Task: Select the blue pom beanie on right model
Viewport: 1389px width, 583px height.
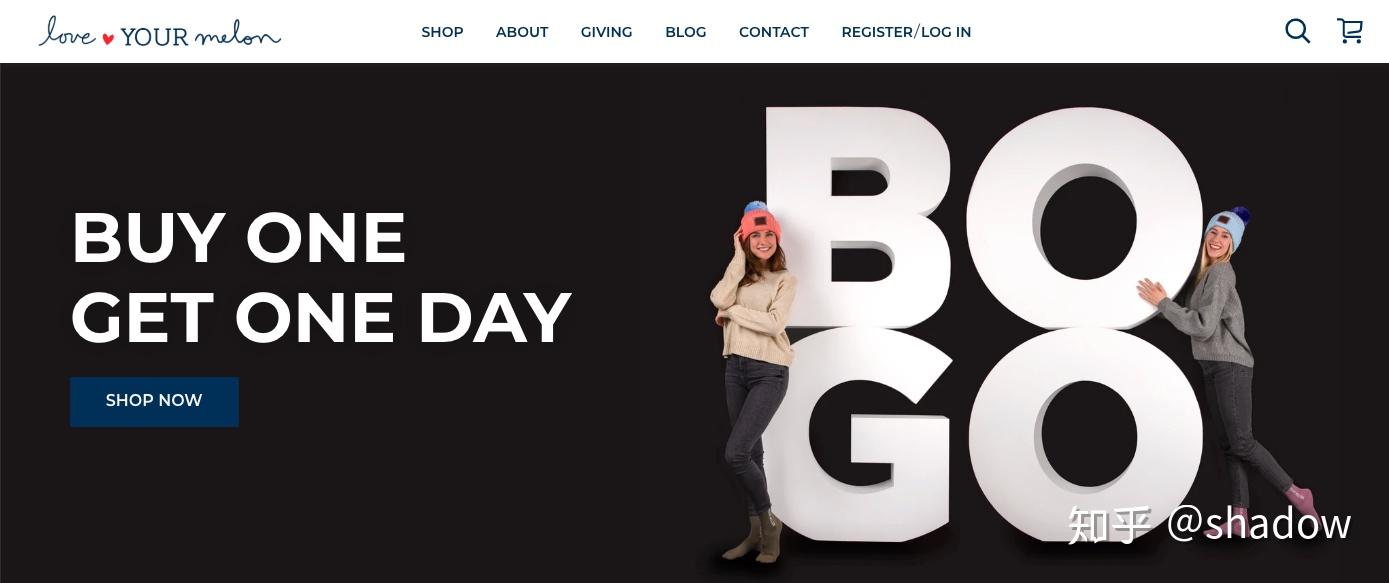Action: tap(1226, 227)
